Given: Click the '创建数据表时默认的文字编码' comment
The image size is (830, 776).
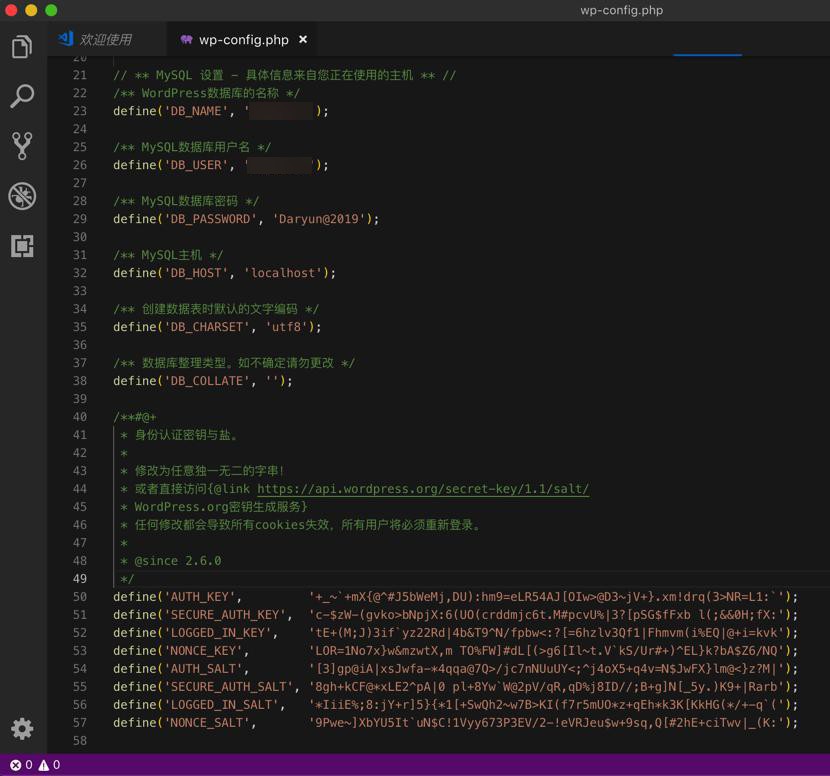Looking at the screenshot, I should 216,309.
